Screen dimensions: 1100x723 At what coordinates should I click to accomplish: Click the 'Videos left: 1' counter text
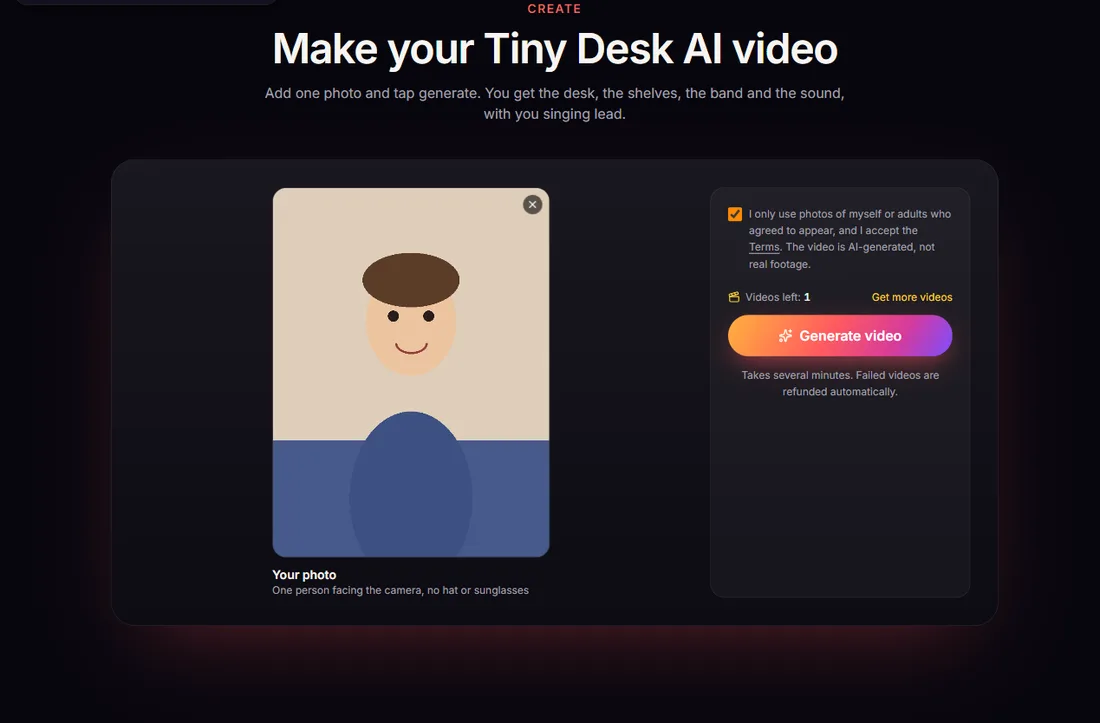(777, 297)
